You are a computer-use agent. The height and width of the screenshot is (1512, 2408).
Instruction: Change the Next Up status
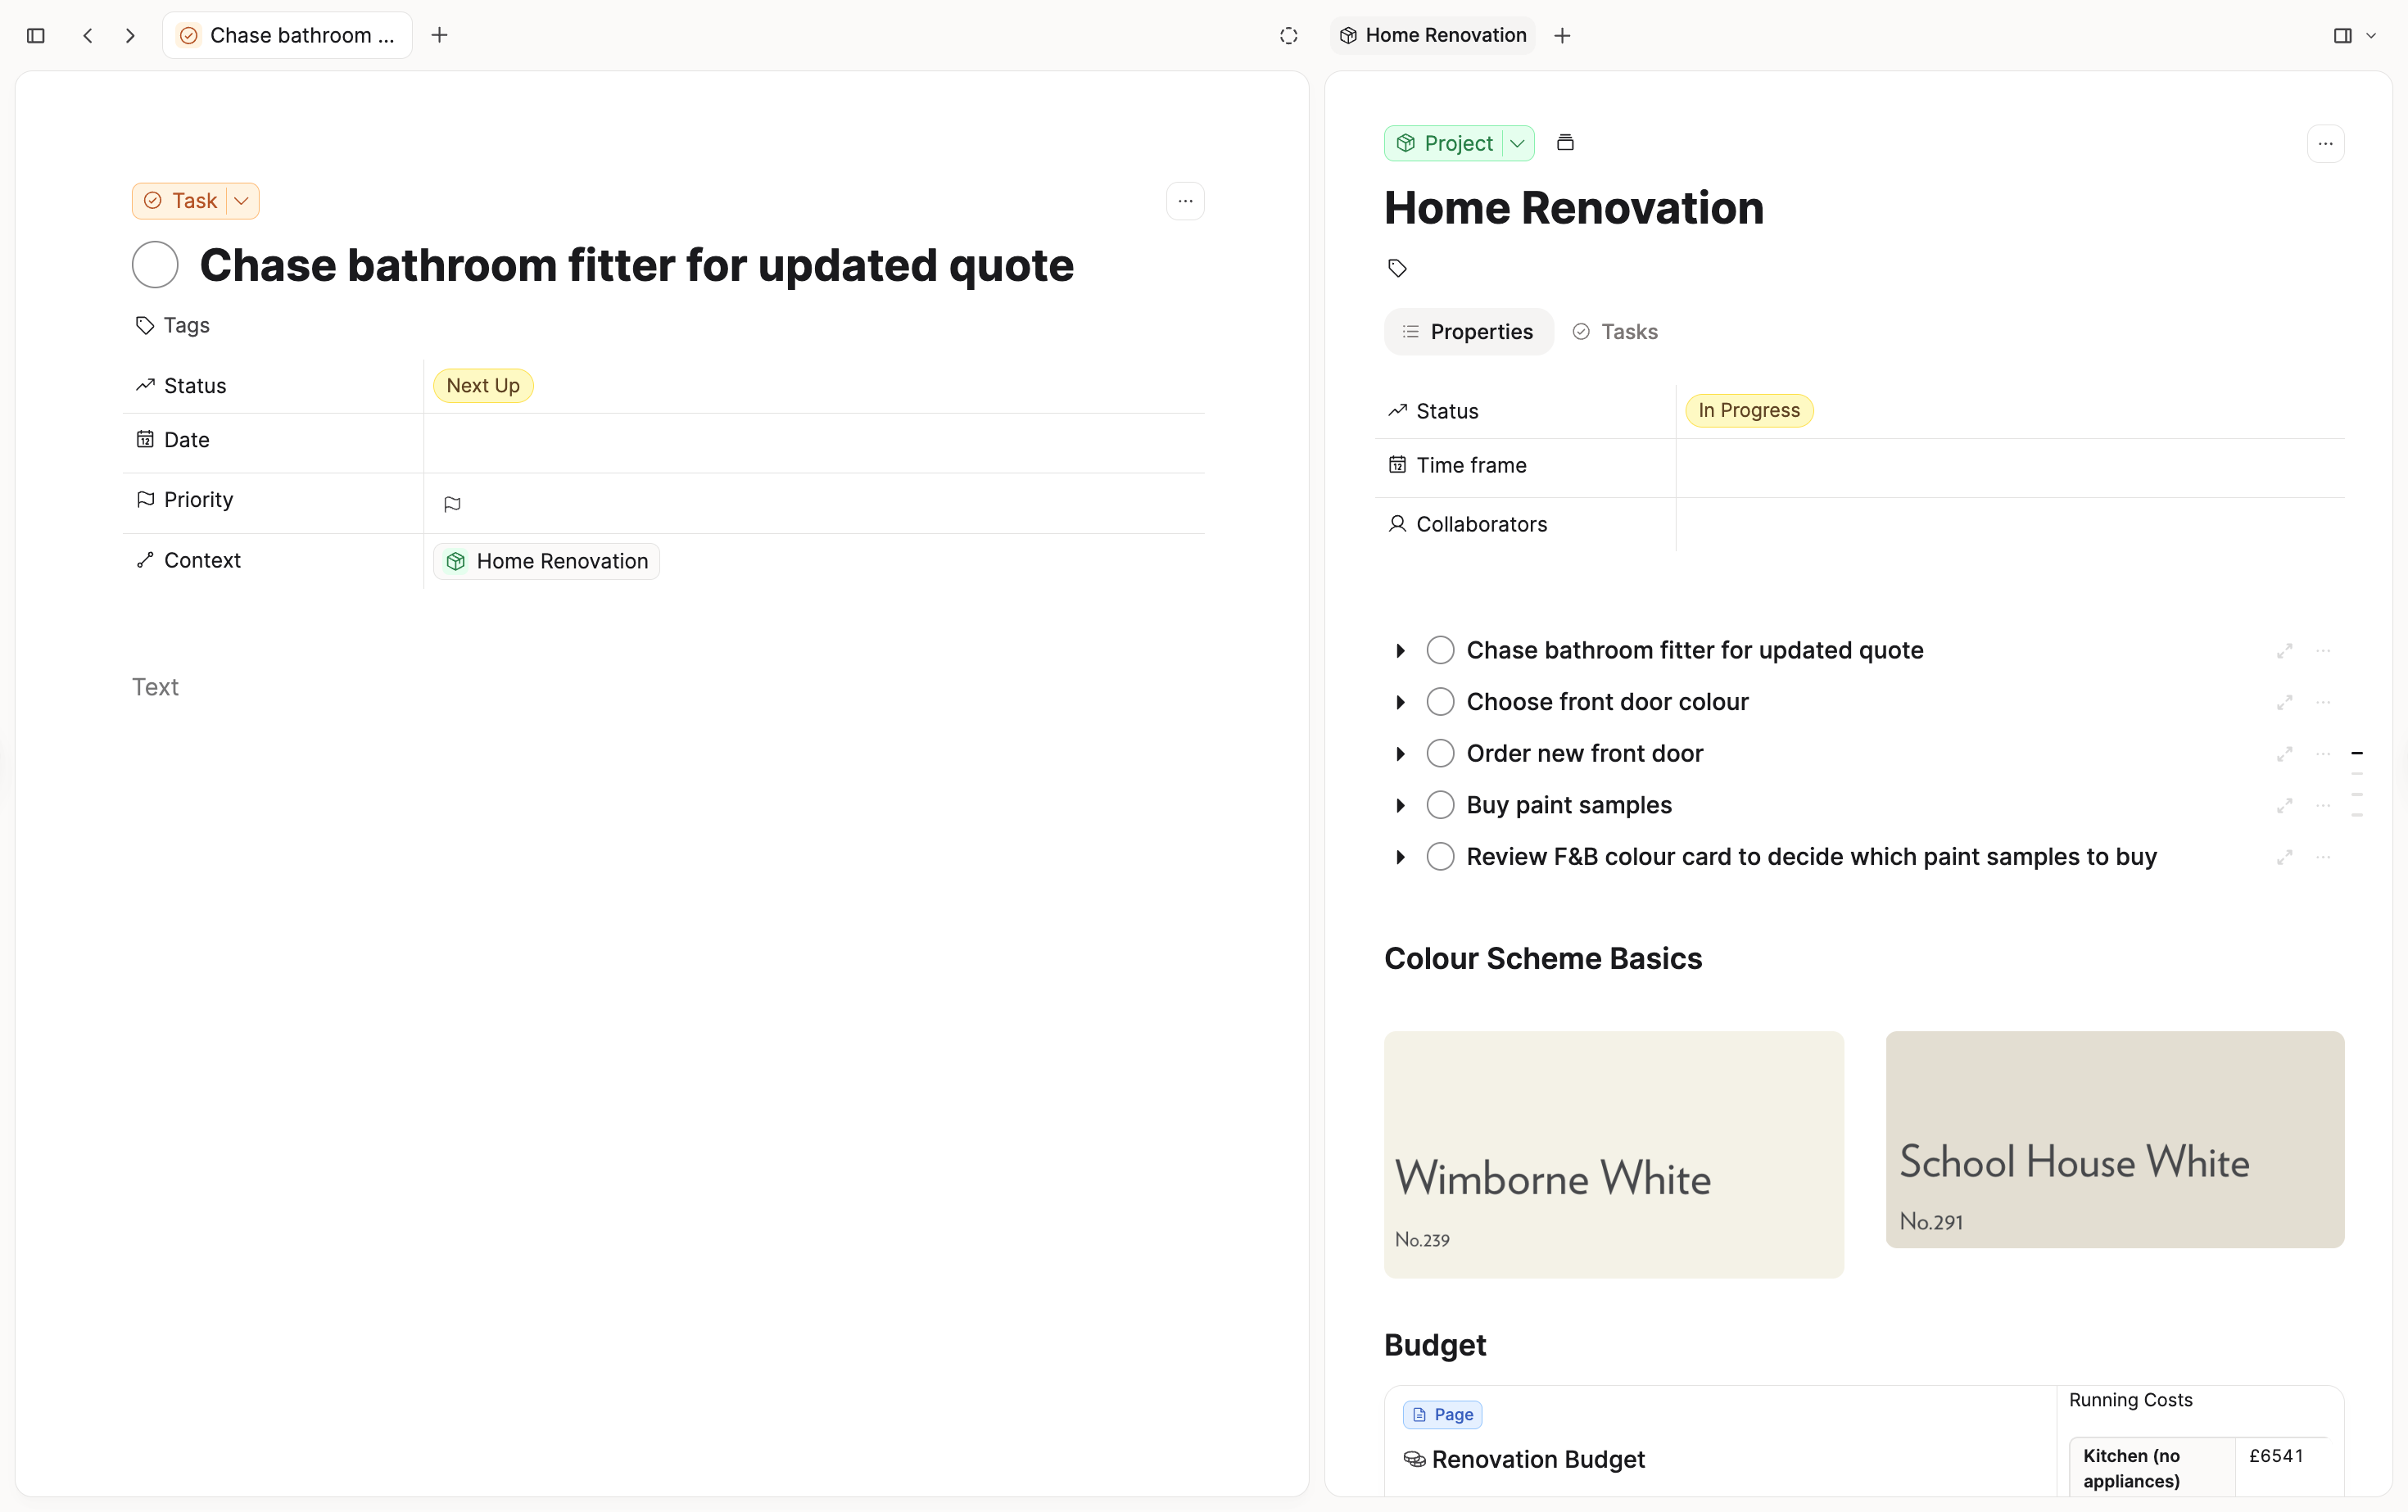coord(483,386)
